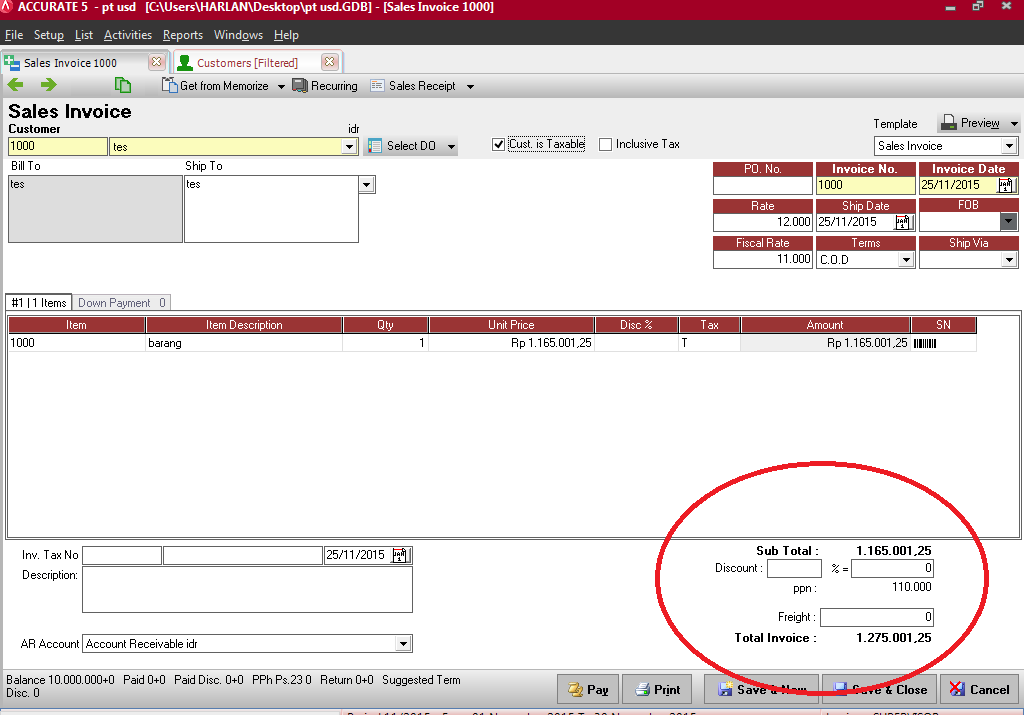
Task: Expand the Customer name dropdown
Action: [x=349, y=147]
